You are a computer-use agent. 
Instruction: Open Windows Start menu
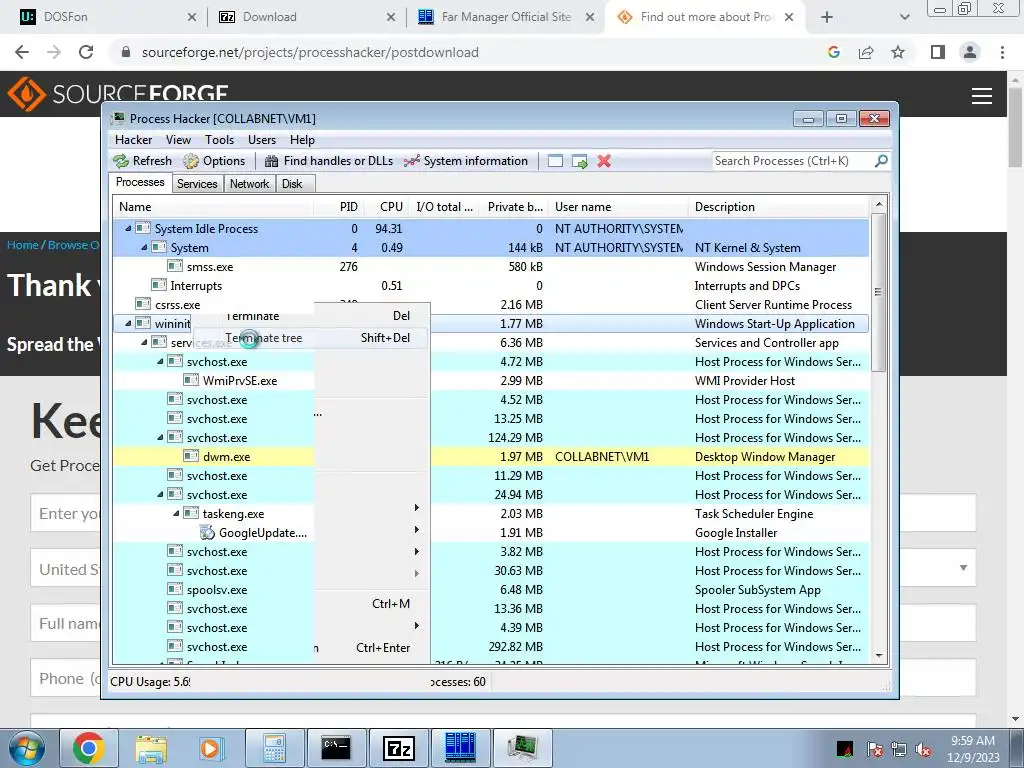pos(26,748)
